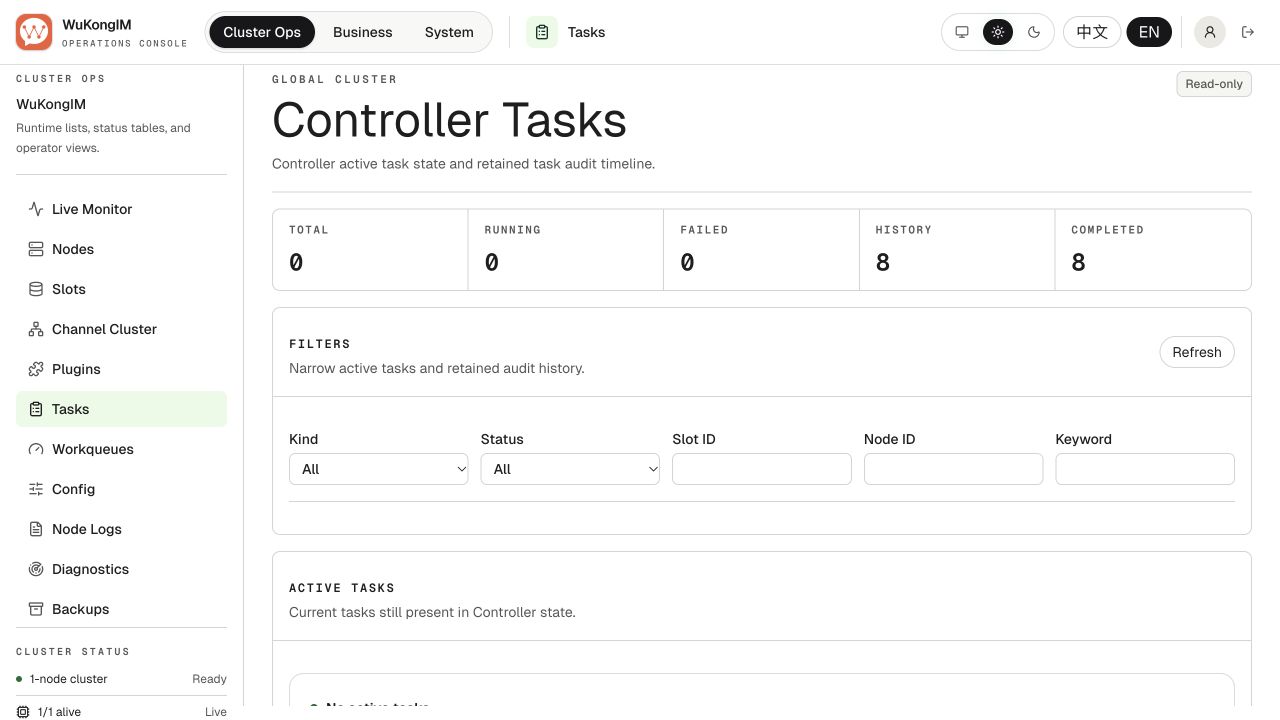Click the Slots database icon
The image size is (1280, 720).
coord(36,289)
